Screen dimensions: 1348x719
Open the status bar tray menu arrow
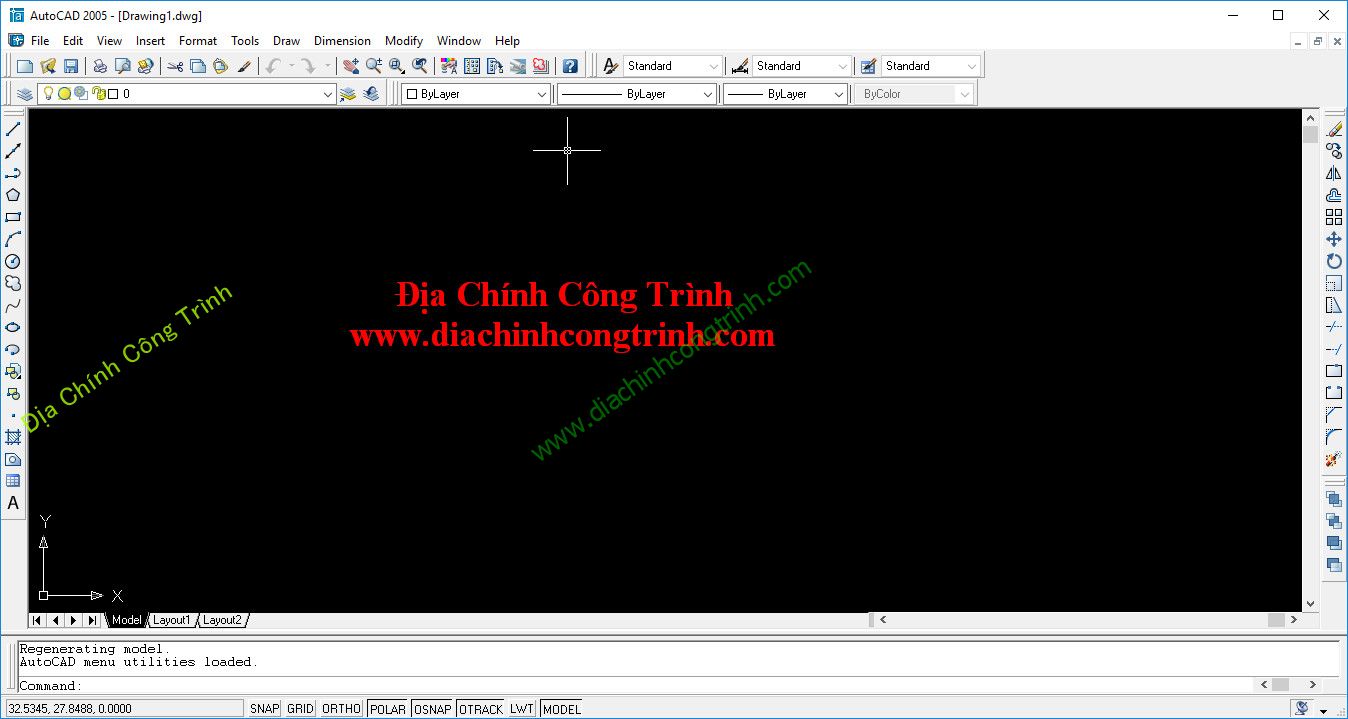point(1323,709)
